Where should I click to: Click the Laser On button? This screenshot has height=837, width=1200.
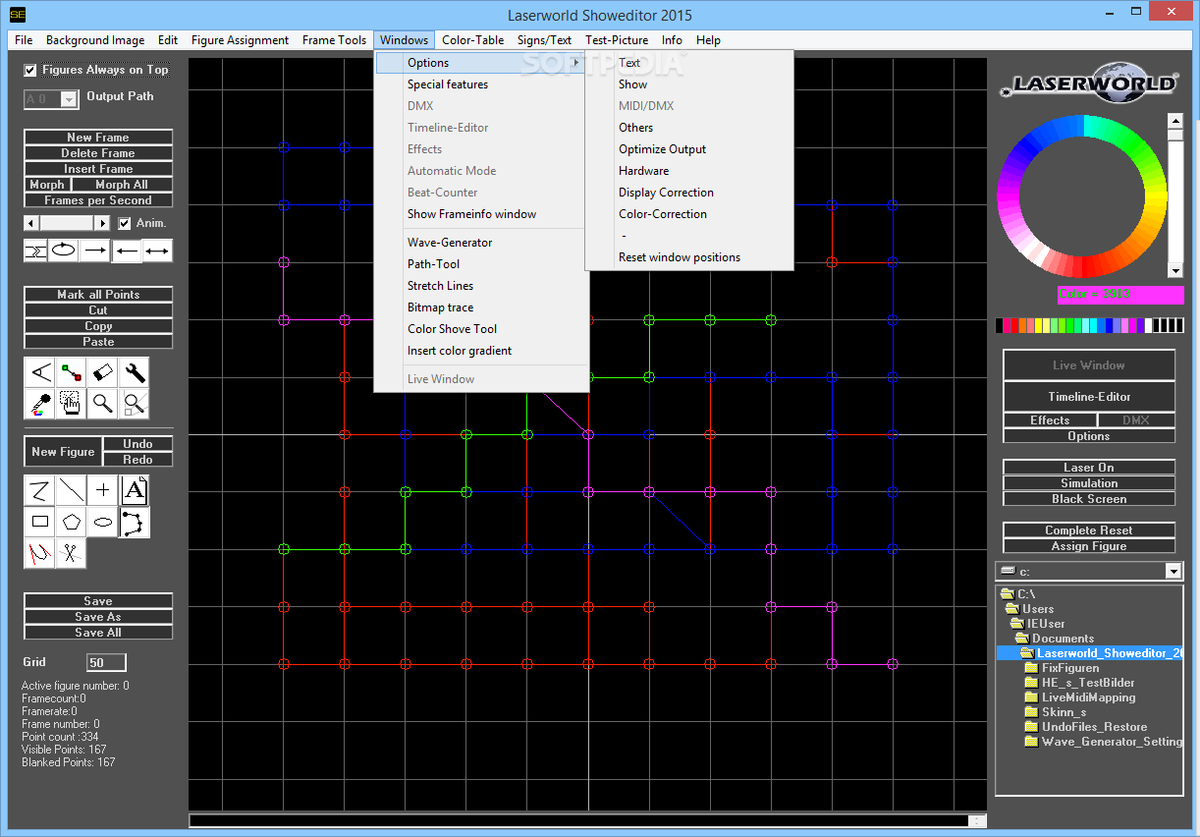pos(1089,468)
